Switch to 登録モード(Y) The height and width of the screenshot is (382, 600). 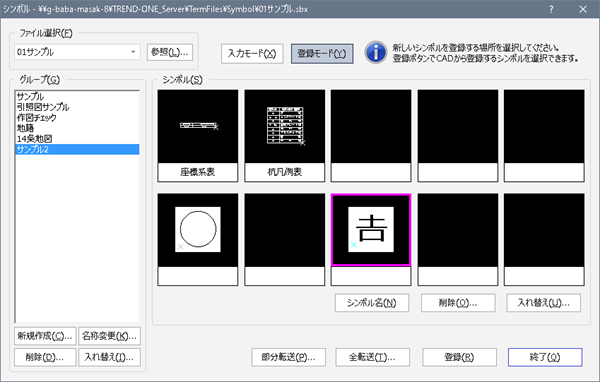(x=322, y=53)
